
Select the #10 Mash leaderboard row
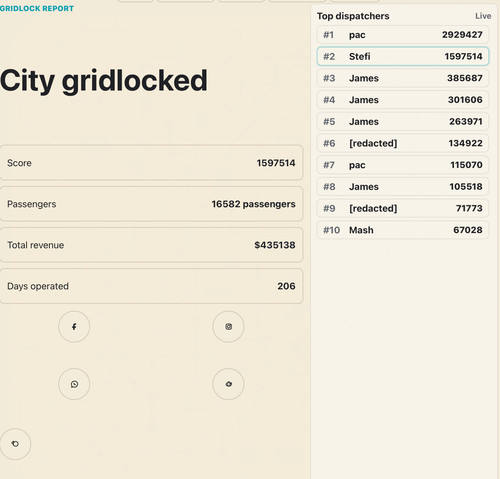(x=403, y=230)
